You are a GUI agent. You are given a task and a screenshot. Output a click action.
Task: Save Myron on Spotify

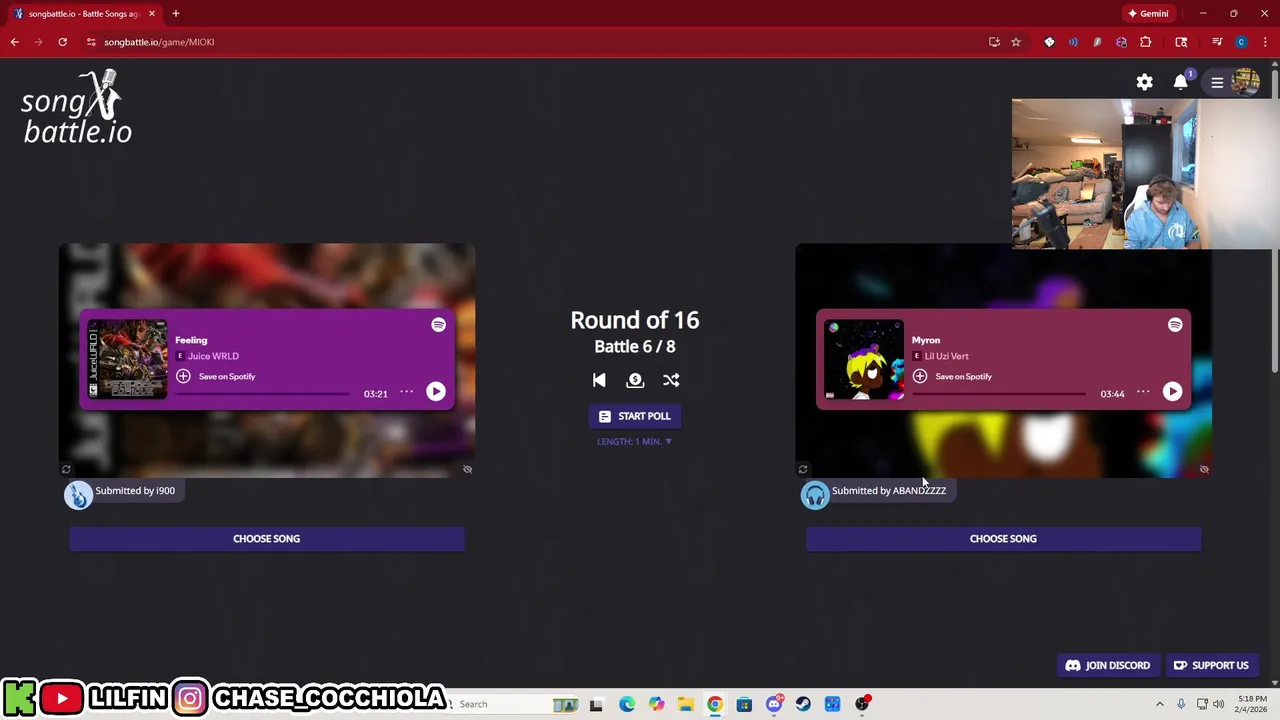953,376
